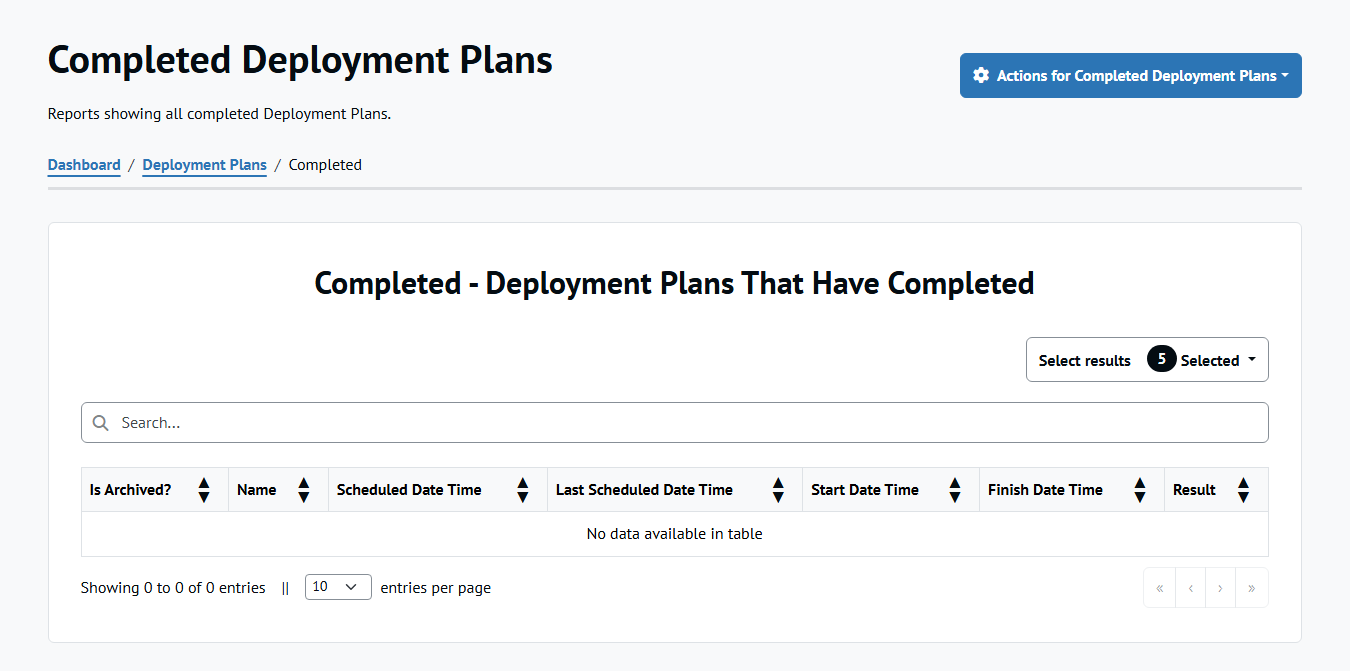The image size is (1350, 671).
Task: Click the magnifying glass search icon
Action: tap(100, 423)
